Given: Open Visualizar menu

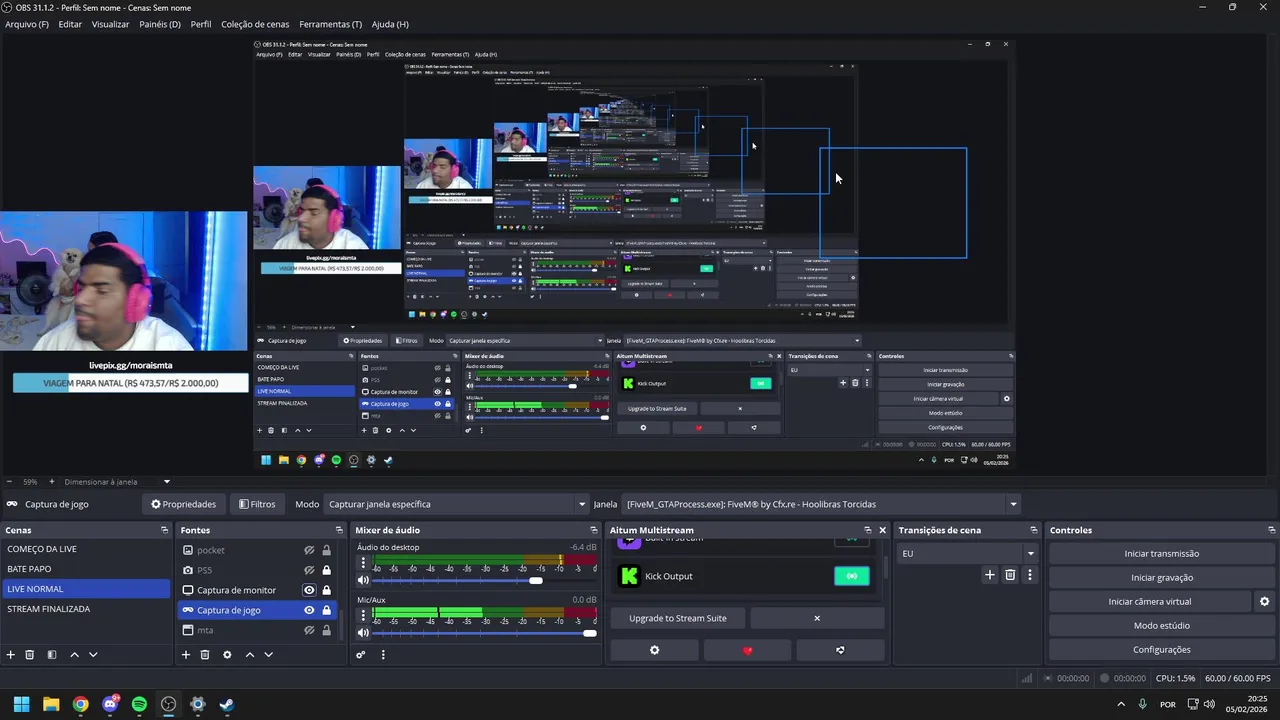Looking at the screenshot, I should (x=110, y=24).
